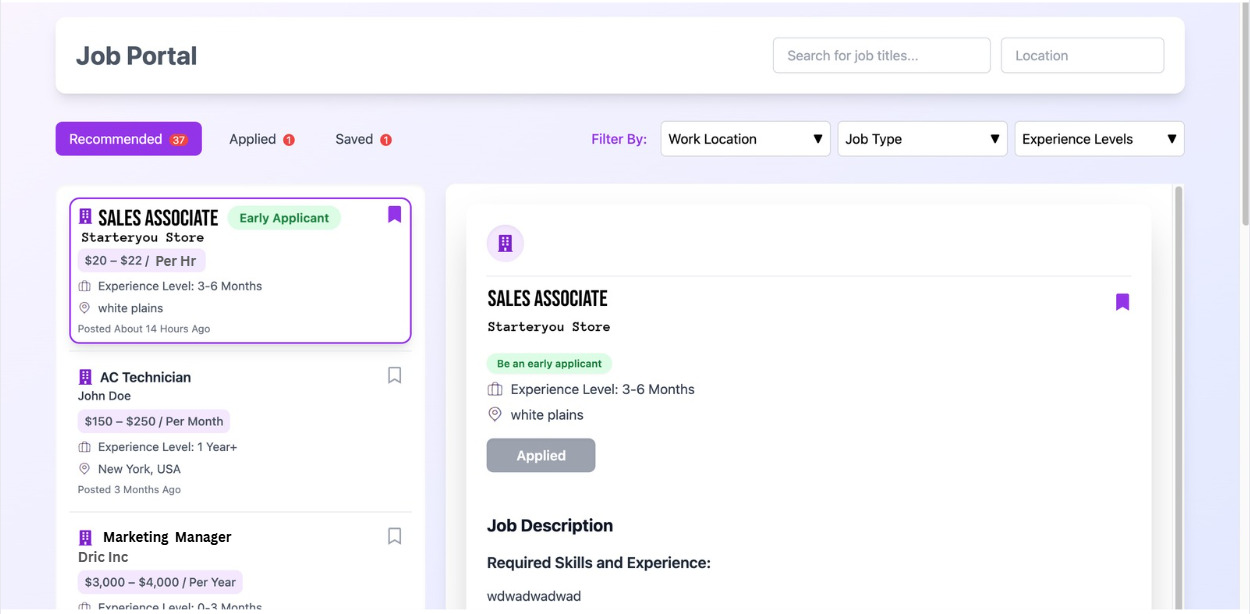Click building icon beside Marketing Manager

click(x=85, y=537)
